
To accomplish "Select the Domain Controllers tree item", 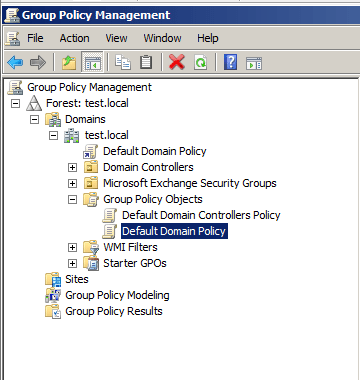I will click(x=148, y=167).
